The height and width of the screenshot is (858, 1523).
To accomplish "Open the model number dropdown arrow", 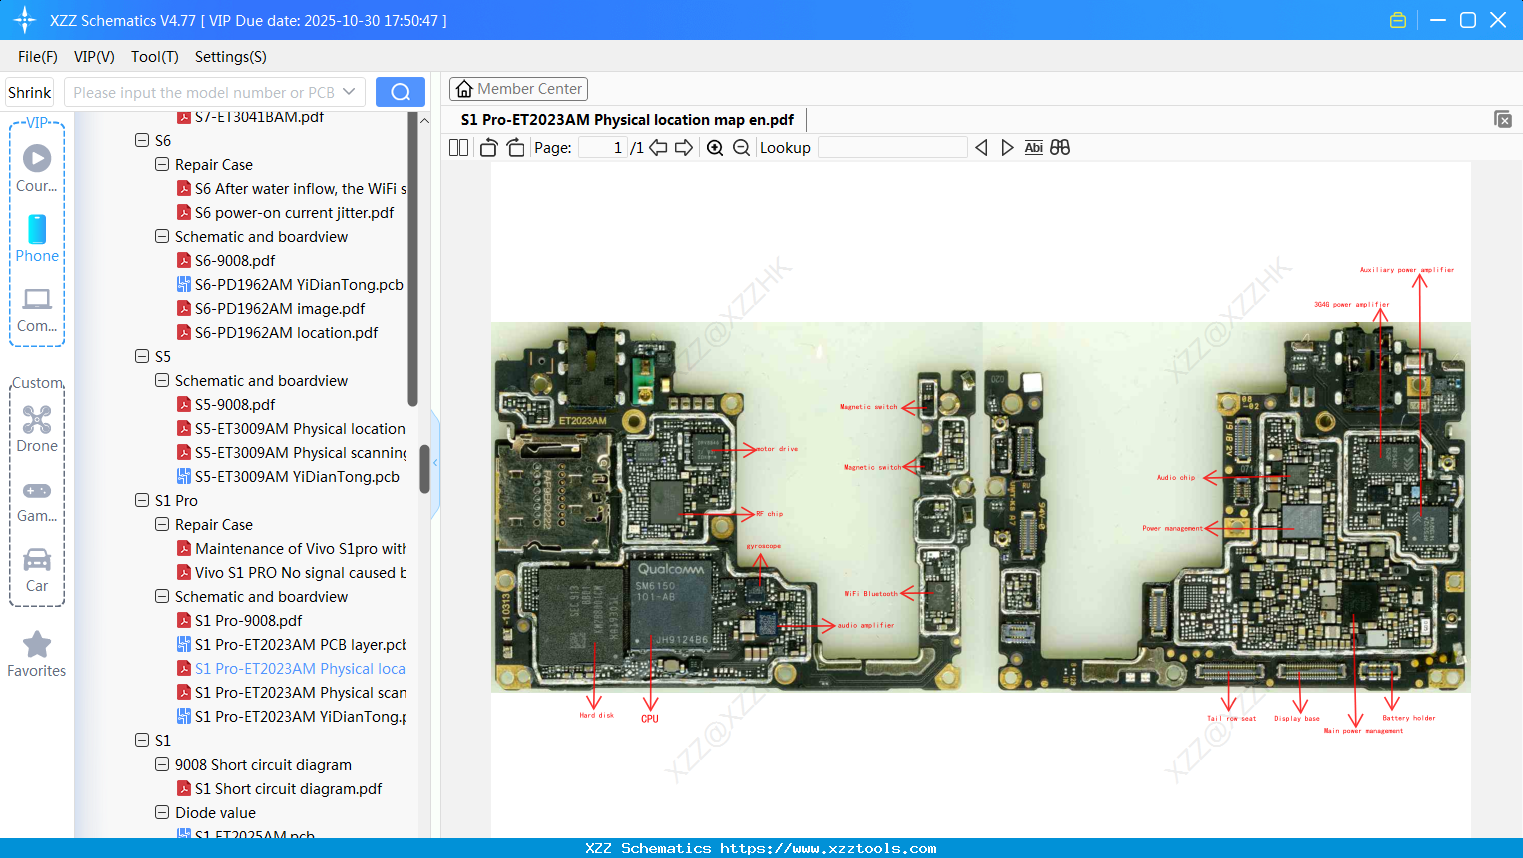I will click(349, 92).
